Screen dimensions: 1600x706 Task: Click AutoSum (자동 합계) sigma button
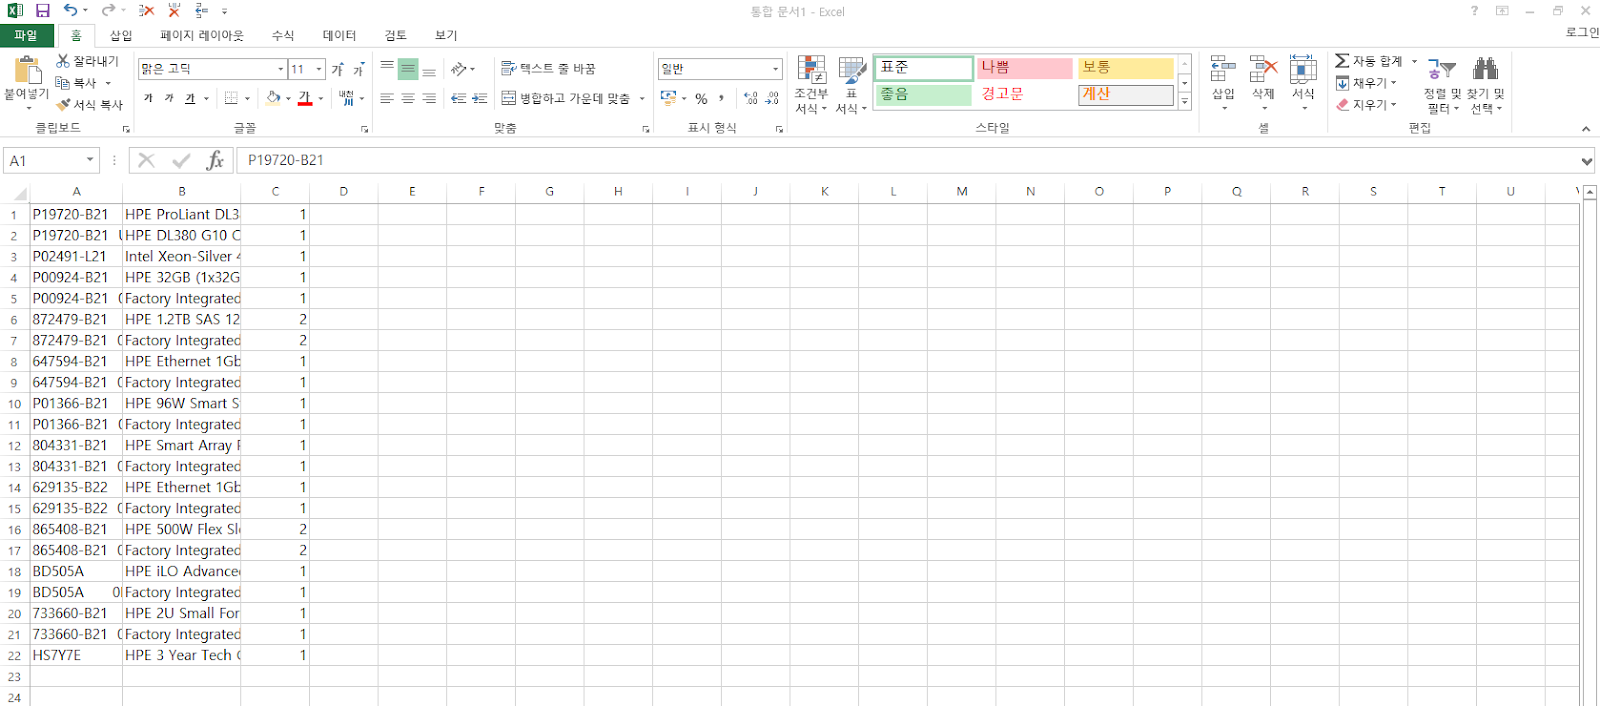[x=1368, y=61]
